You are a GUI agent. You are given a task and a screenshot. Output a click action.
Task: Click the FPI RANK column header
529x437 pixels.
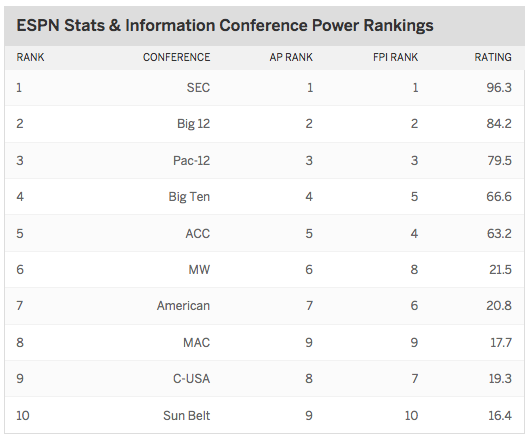(x=395, y=57)
